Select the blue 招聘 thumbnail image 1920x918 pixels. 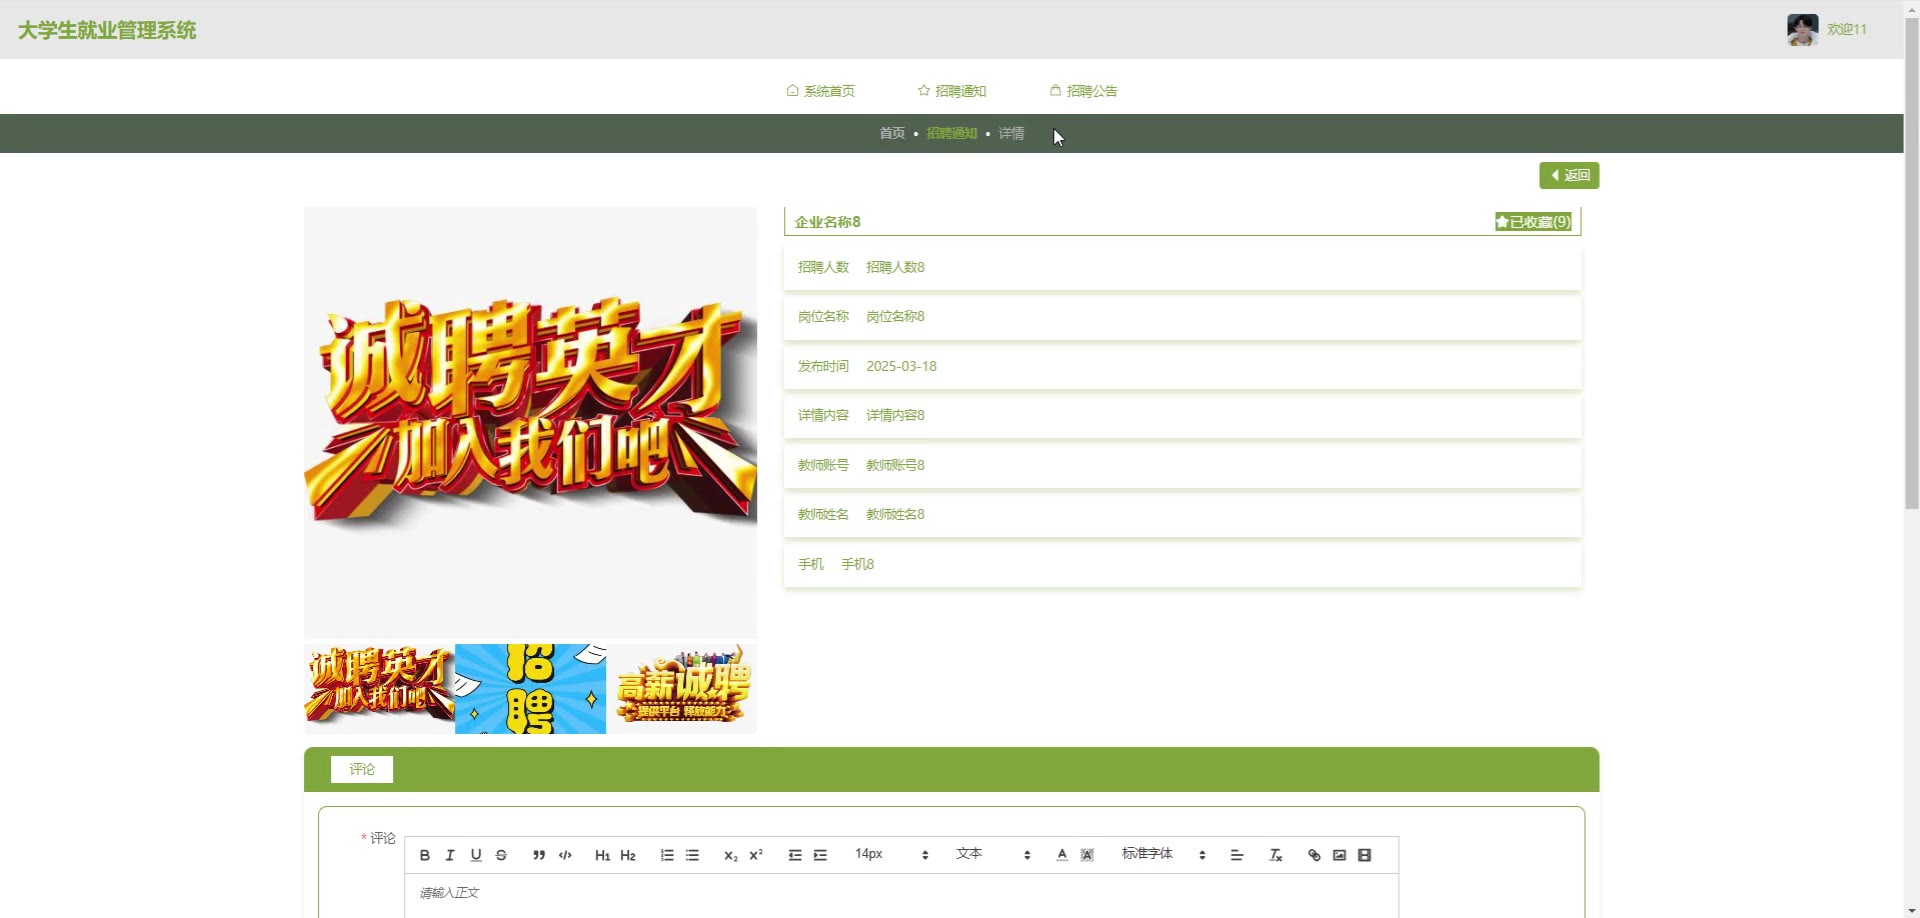[530, 689]
